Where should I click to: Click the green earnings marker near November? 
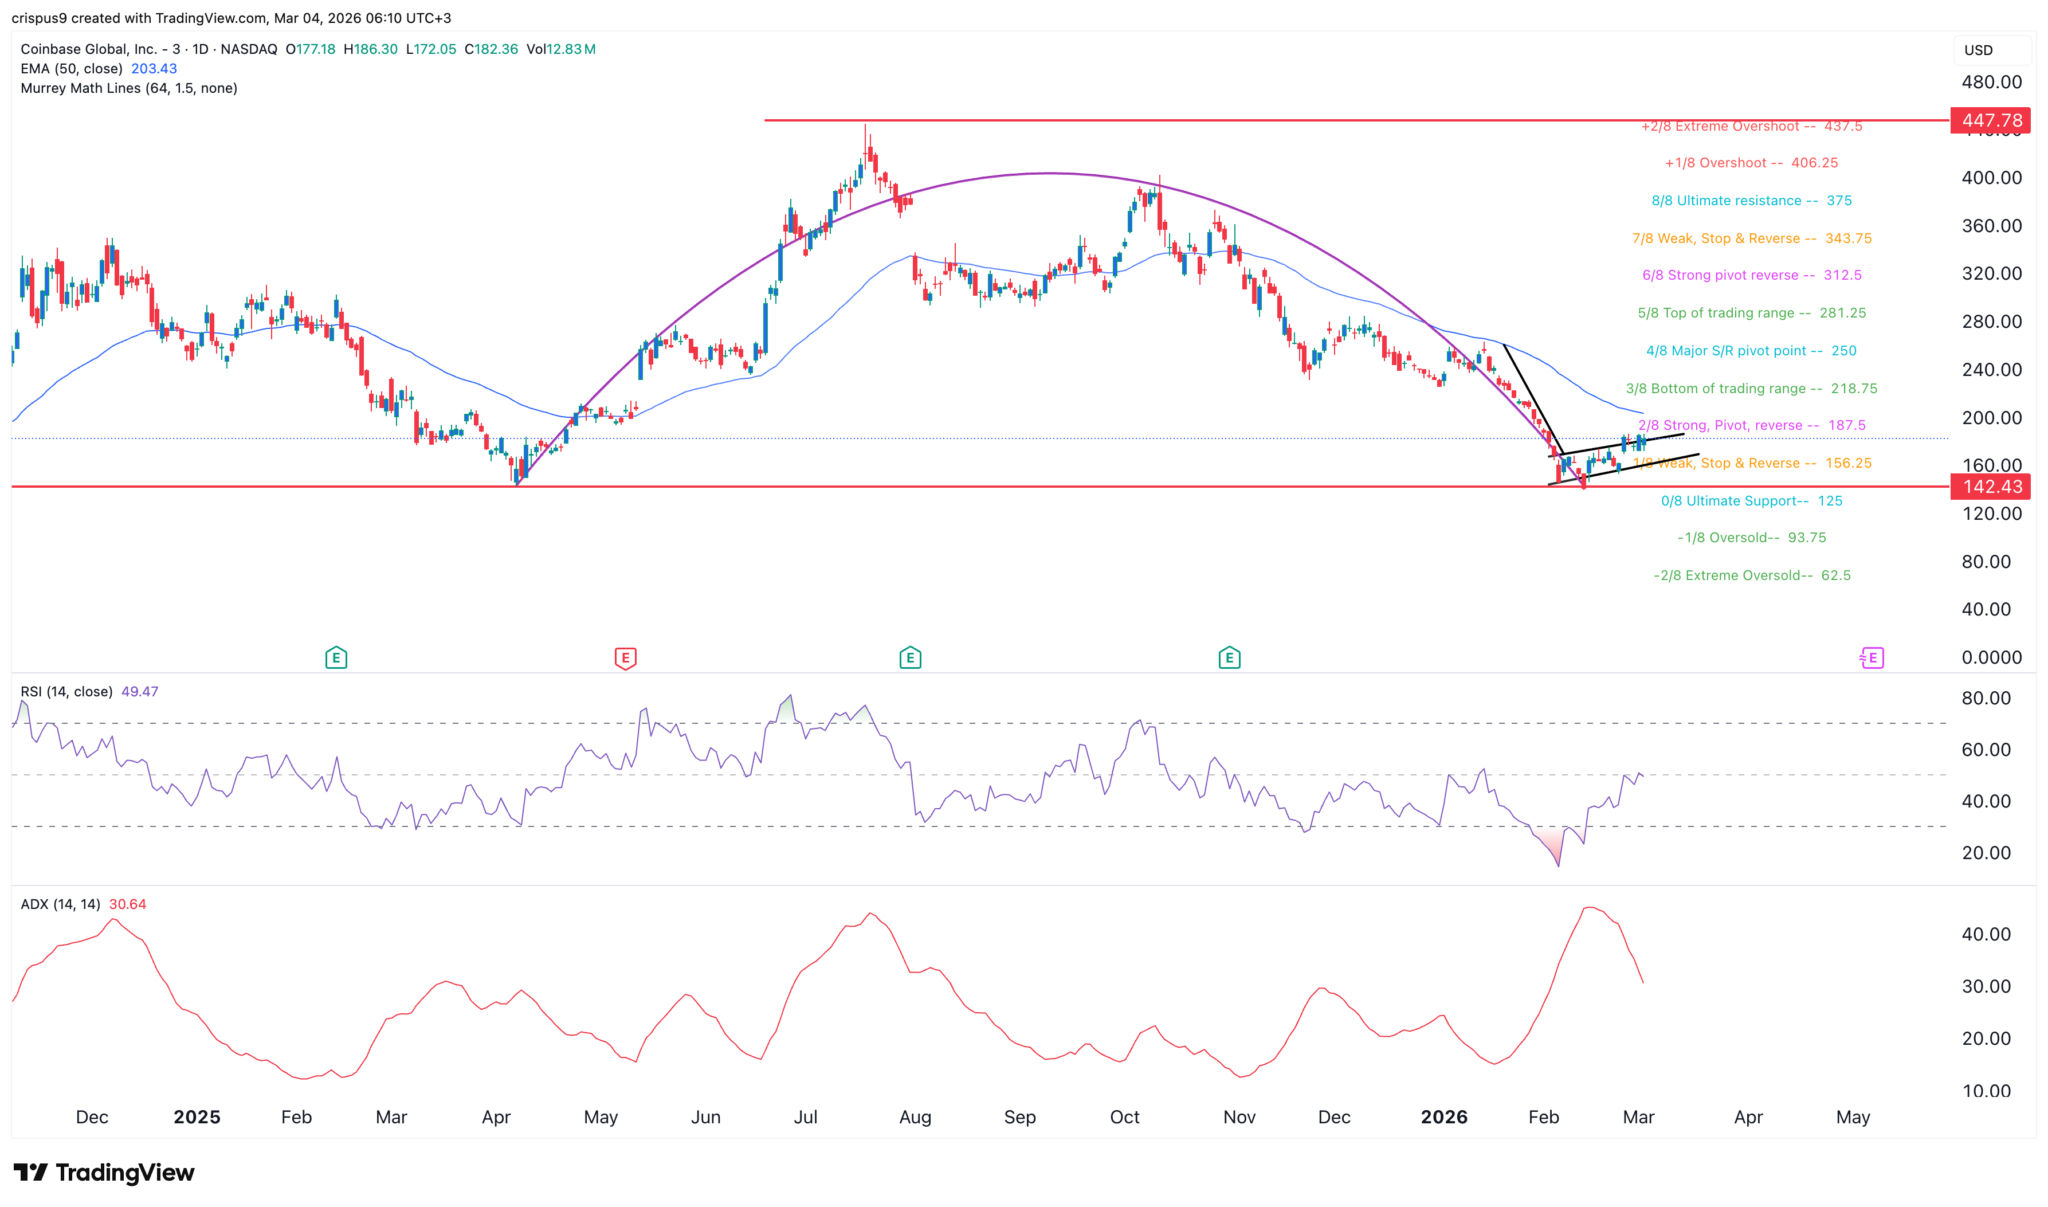coord(1229,658)
